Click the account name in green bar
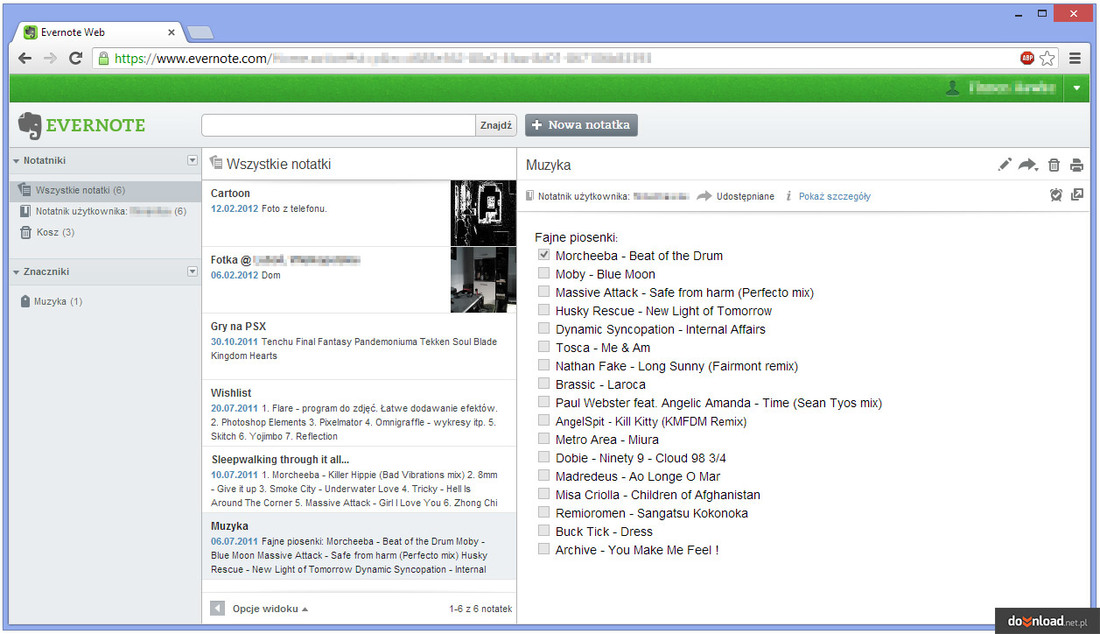The height and width of the screenshot is (634, 1100). pos(1012,88)
